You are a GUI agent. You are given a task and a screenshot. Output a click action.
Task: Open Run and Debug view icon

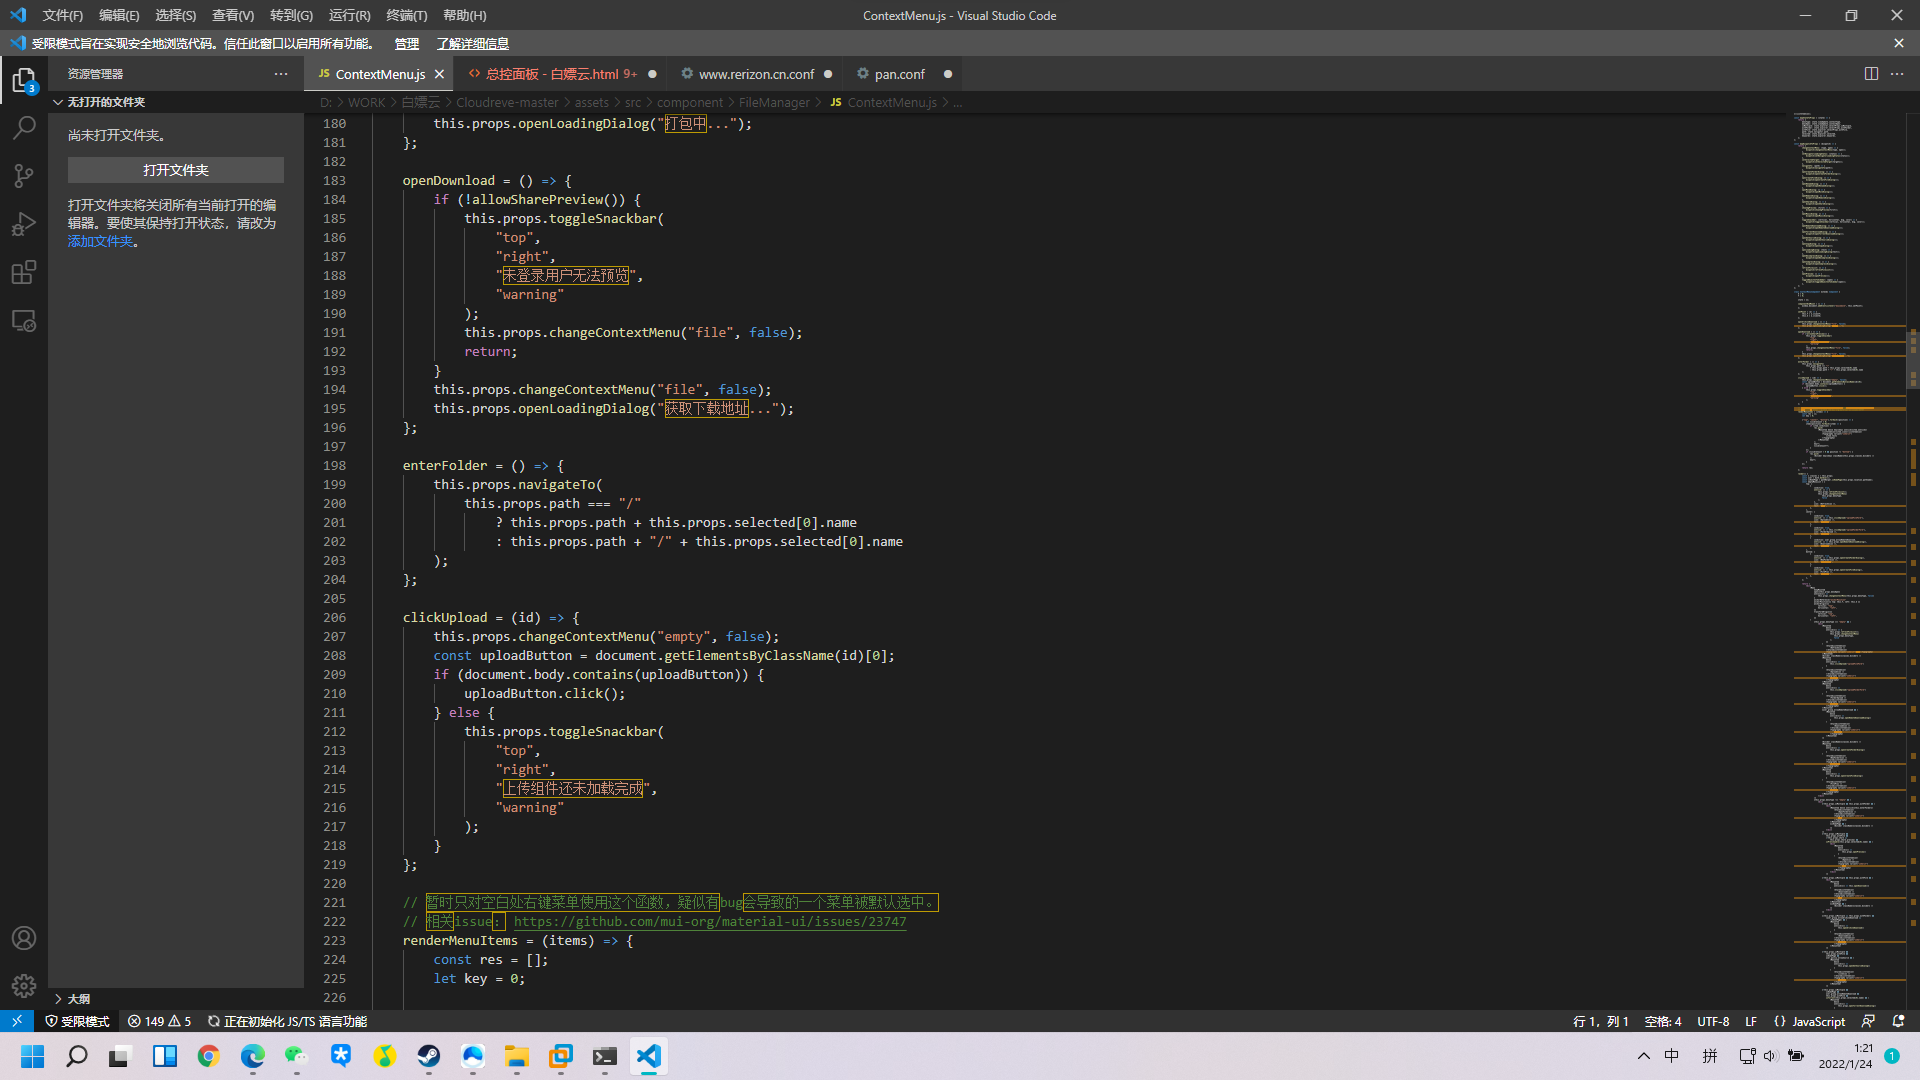[24, 224]
